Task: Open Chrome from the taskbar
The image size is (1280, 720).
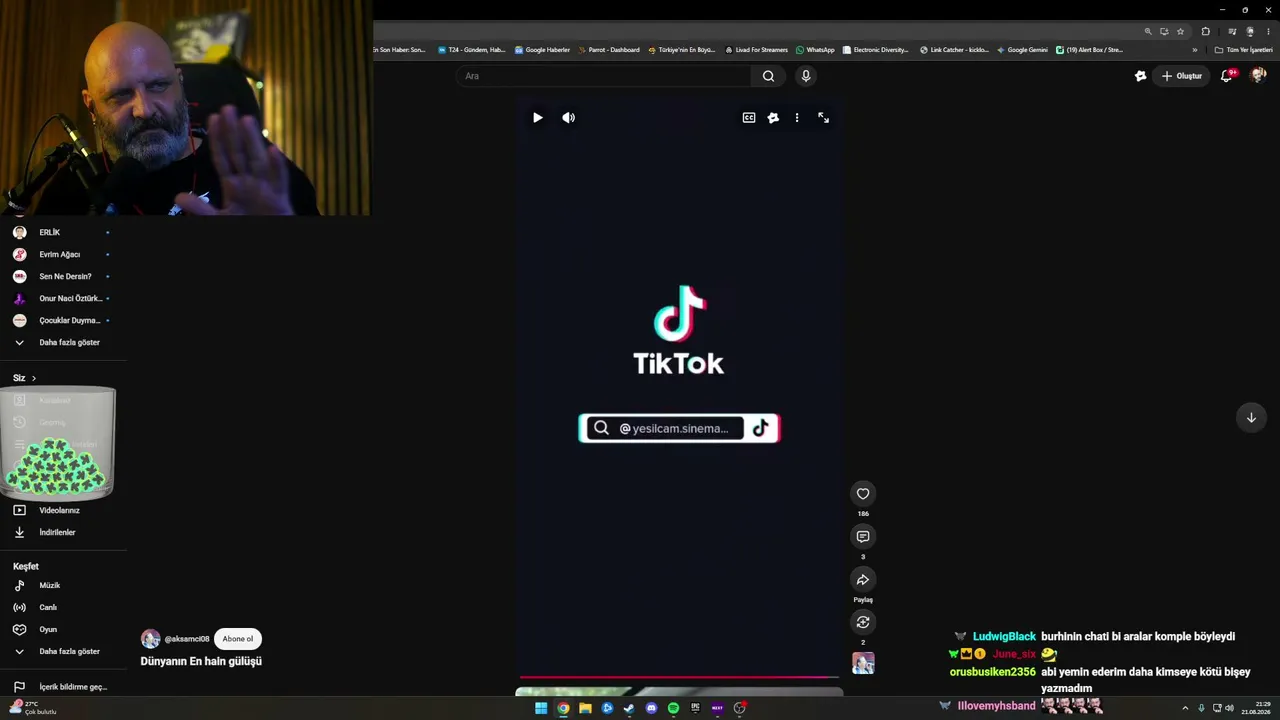Action: click(x=563, y=708)
